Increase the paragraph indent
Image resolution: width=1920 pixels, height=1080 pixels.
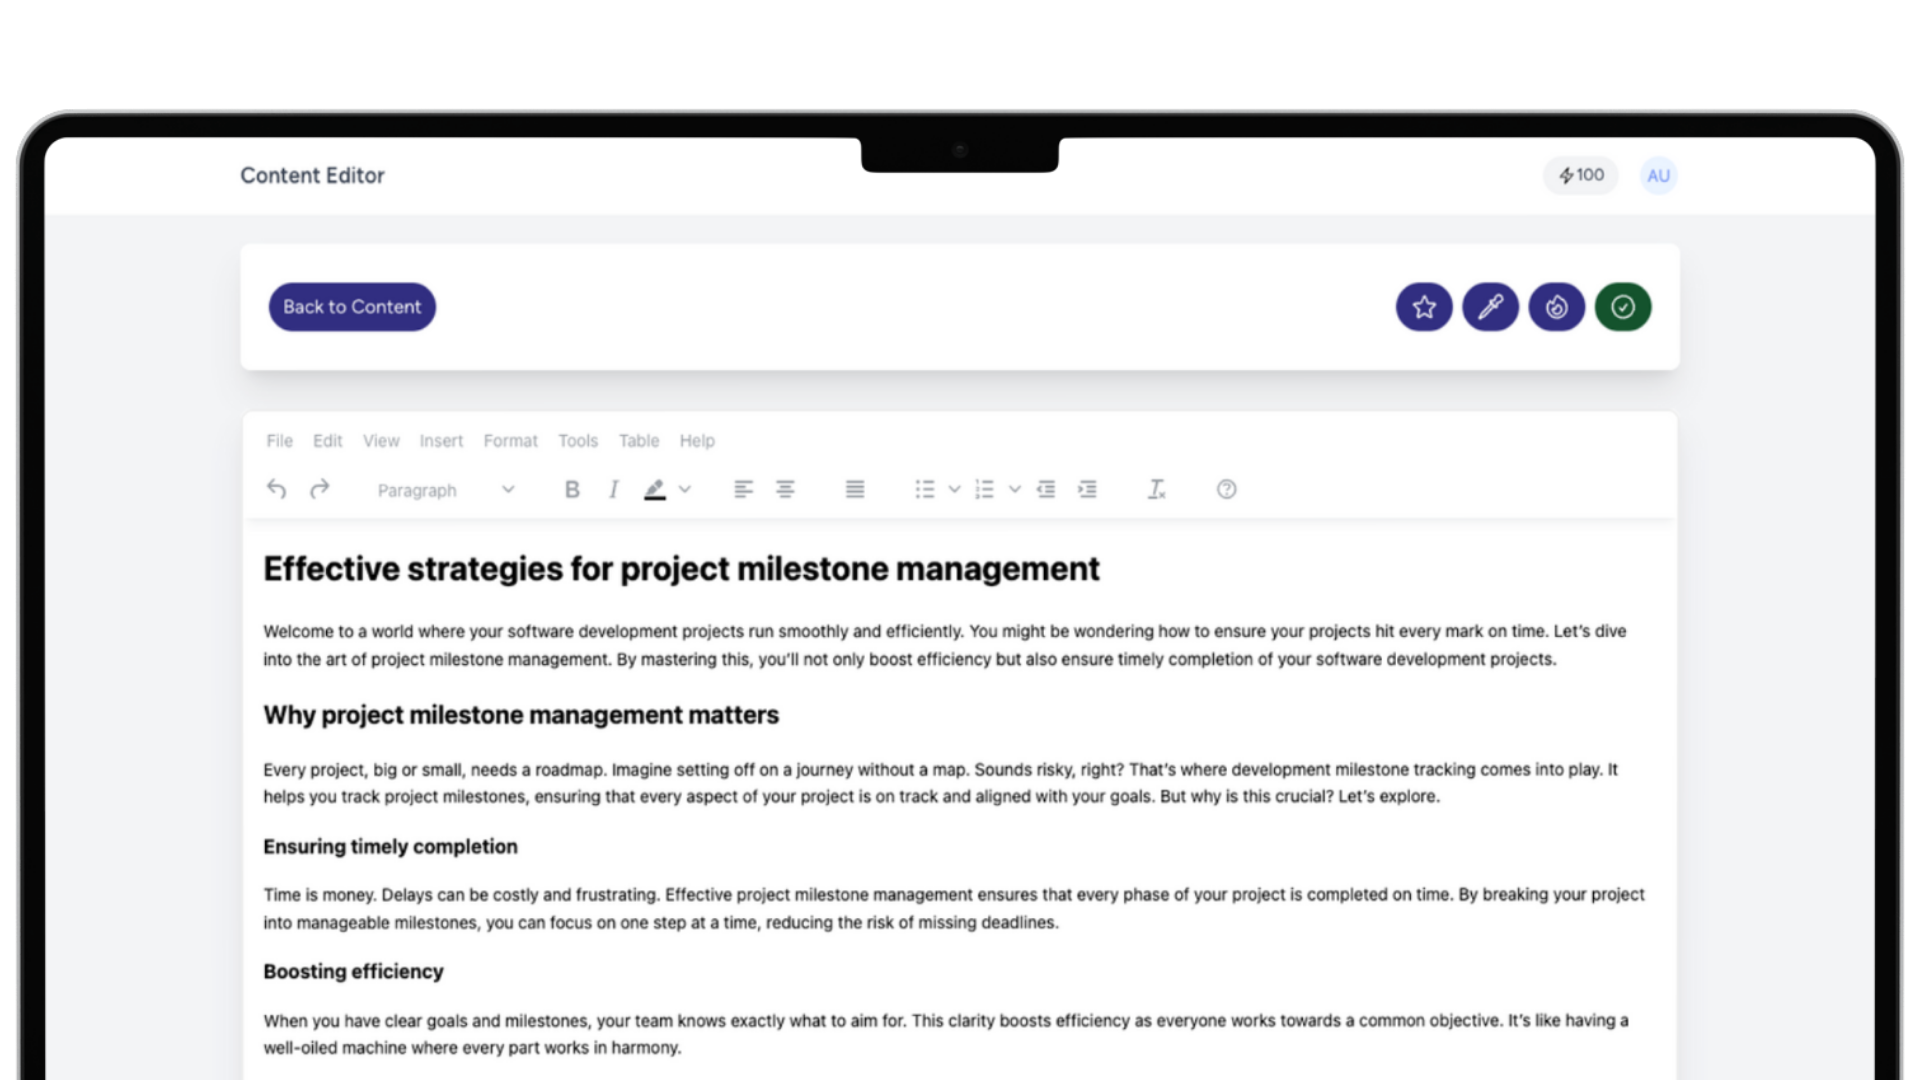tap(1087, 489)
